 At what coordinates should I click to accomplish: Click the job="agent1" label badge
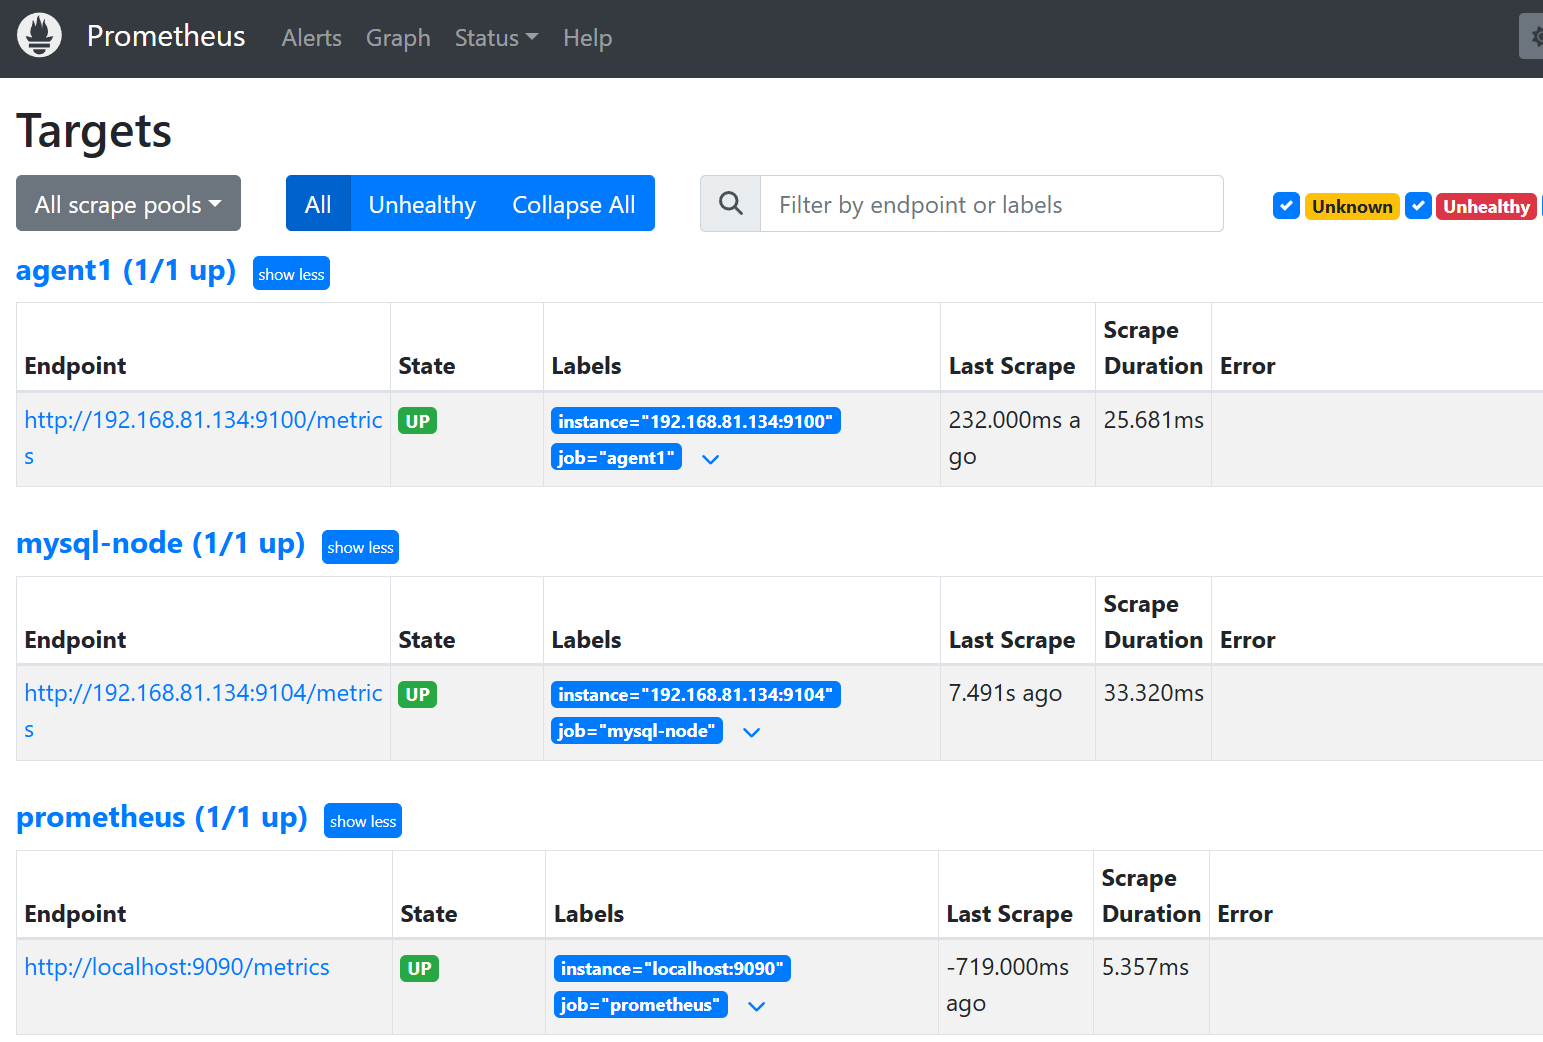(617, 457)
